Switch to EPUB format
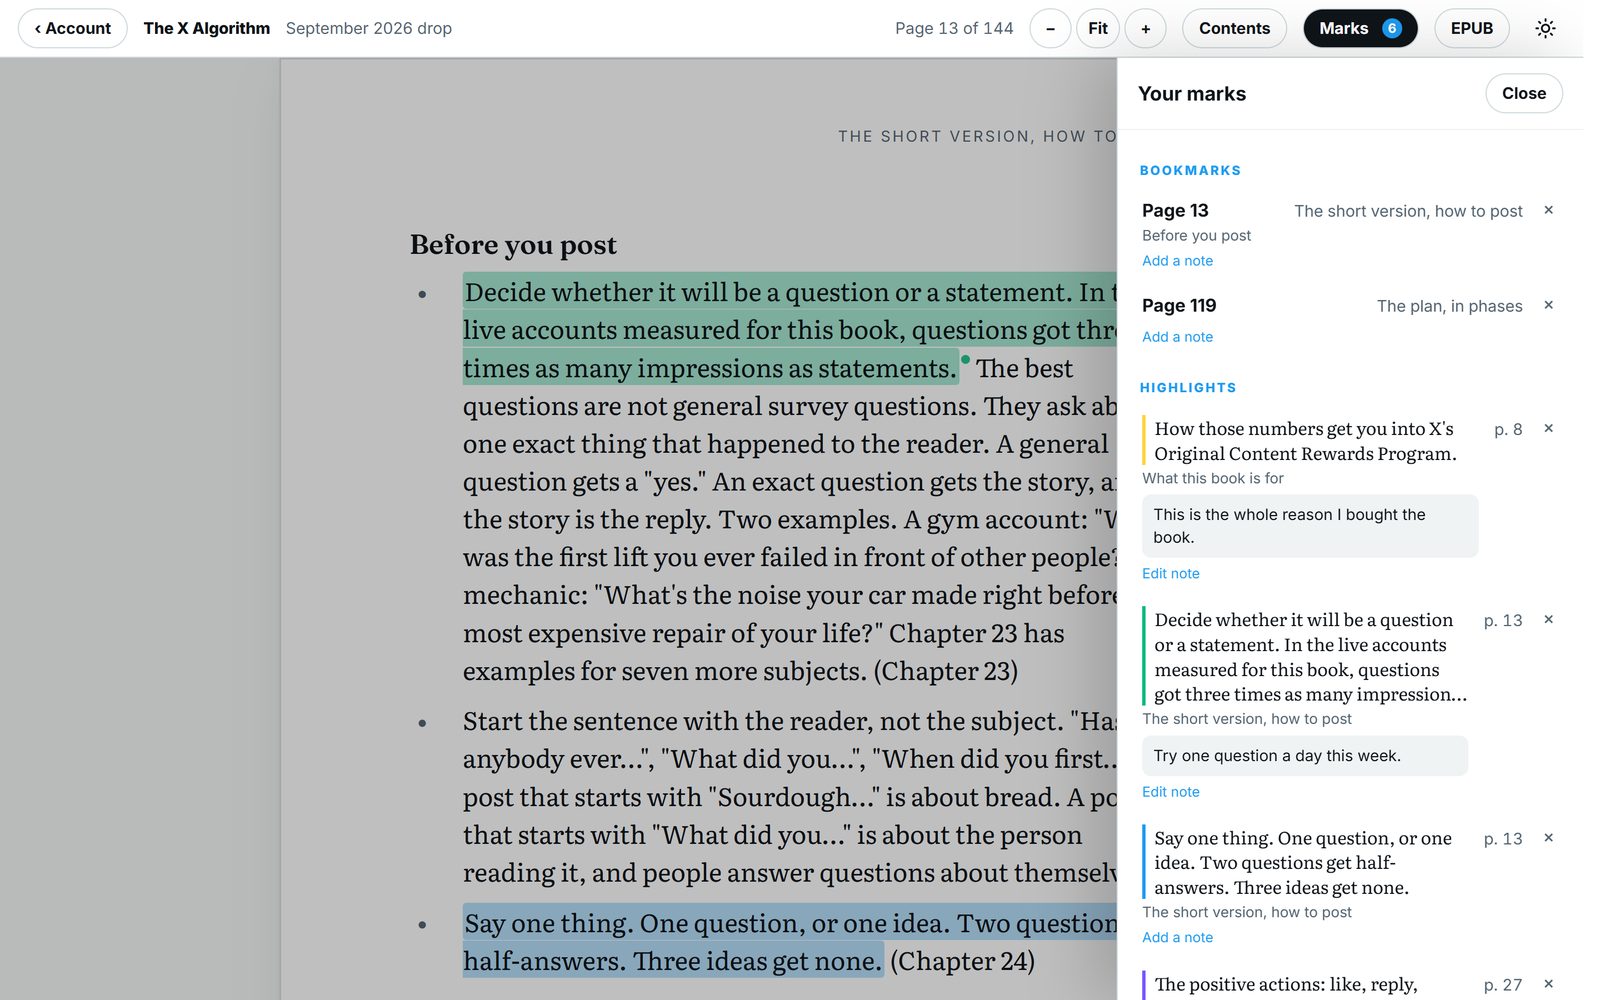This screenshot has width=1600, height=1000. pyautogui.click(x=1471, y=28)
